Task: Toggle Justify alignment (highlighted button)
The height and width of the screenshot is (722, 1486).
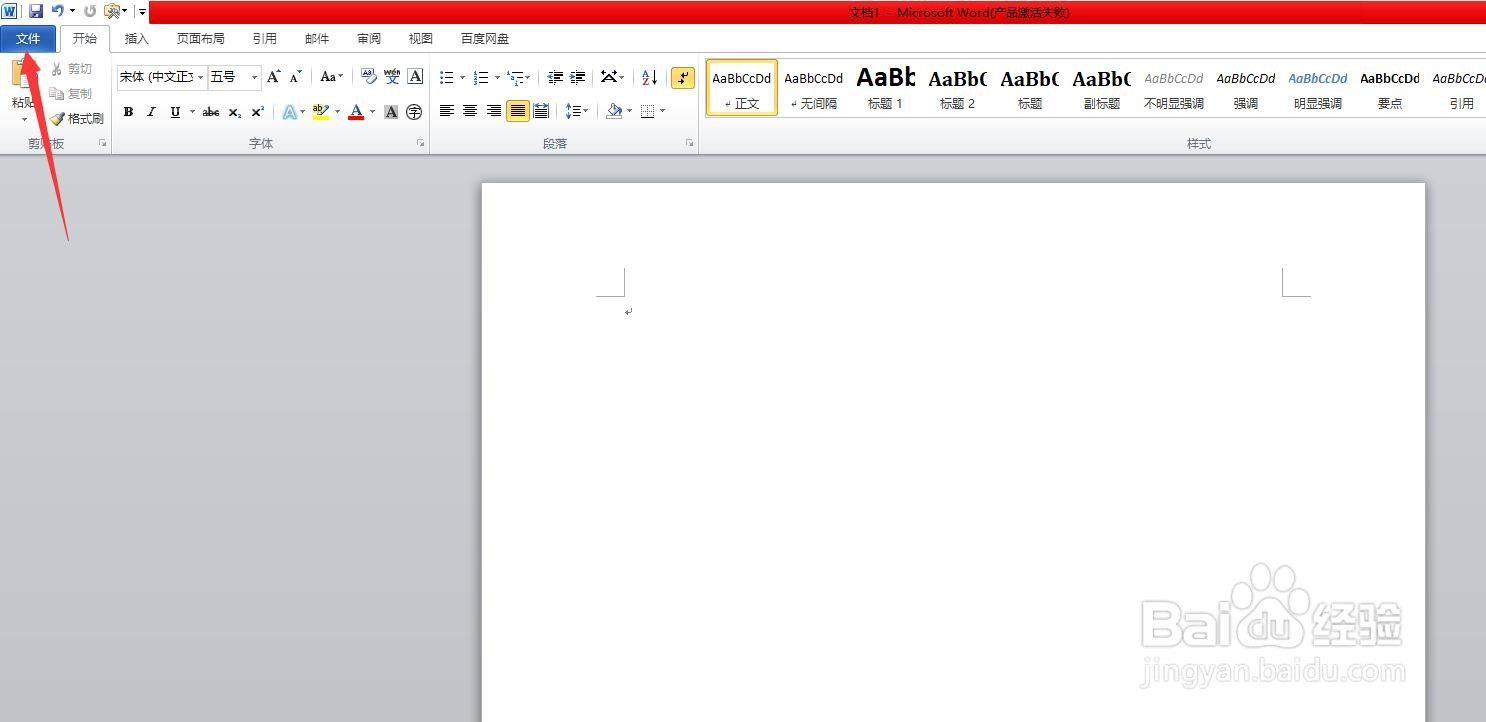Action: [x=518, y=111]
